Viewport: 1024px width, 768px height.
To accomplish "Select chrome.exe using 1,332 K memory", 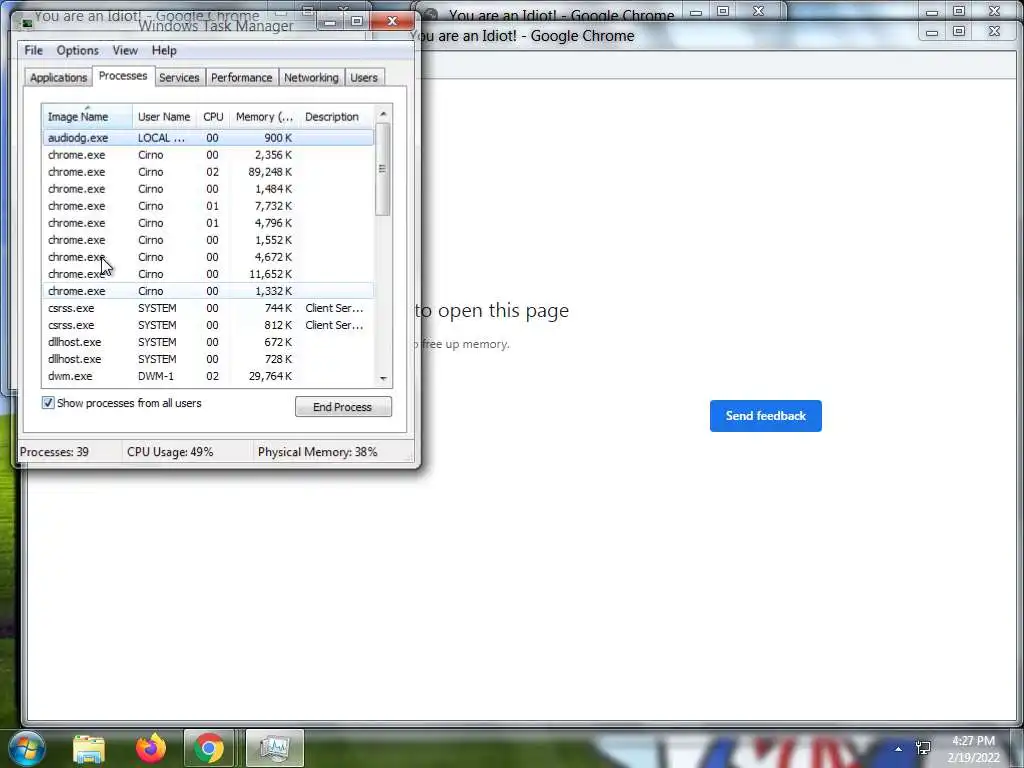I will 208,291.
